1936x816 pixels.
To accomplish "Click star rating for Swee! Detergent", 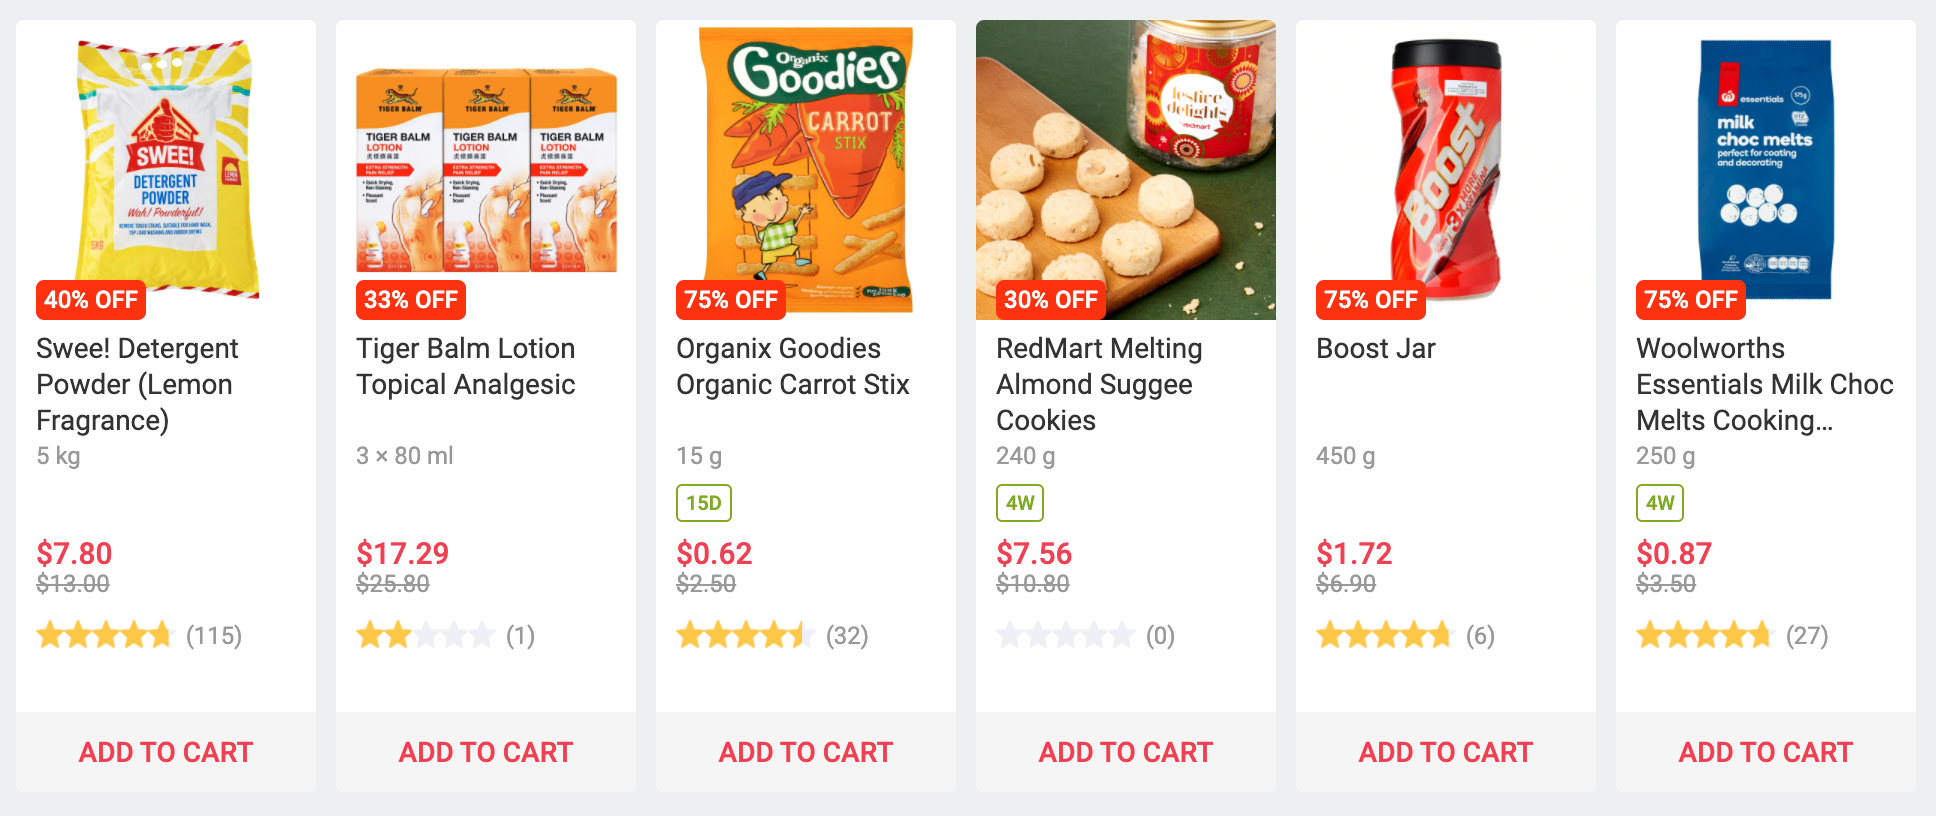I will pyautogui.click(x=104, y=636).
